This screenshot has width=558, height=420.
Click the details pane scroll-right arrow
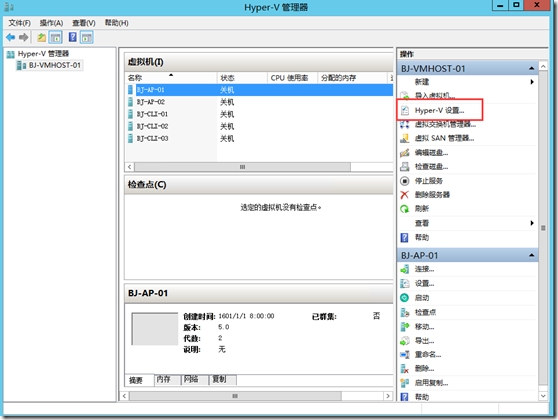click(x=388, y=396)
